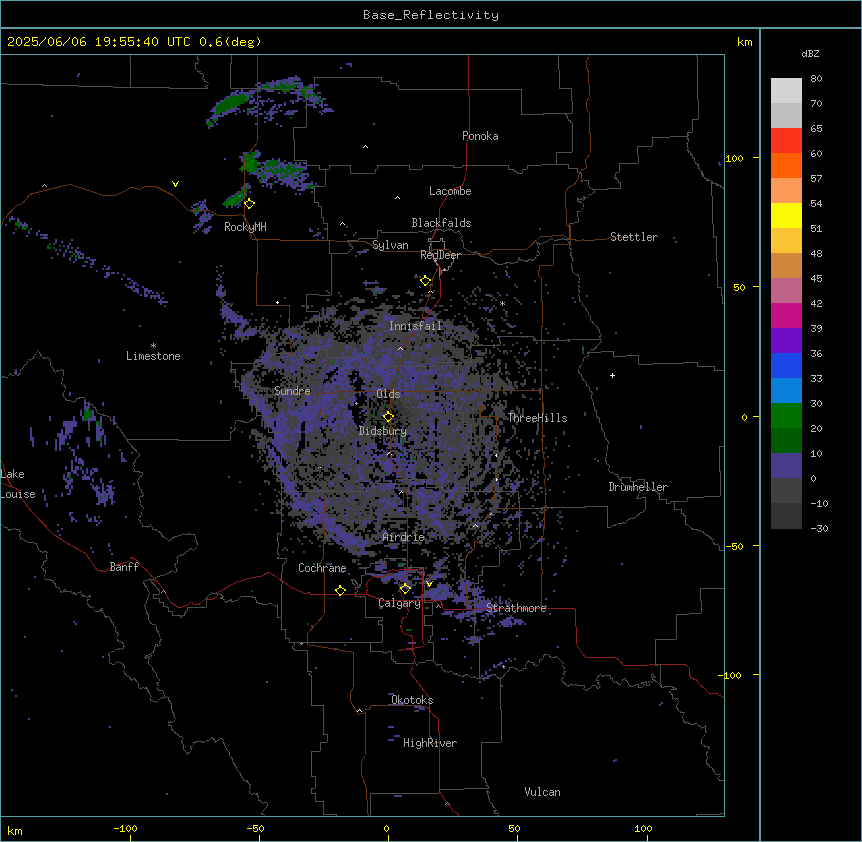Click the RockyMH label

pyautogui.click(x=245, y=227)
